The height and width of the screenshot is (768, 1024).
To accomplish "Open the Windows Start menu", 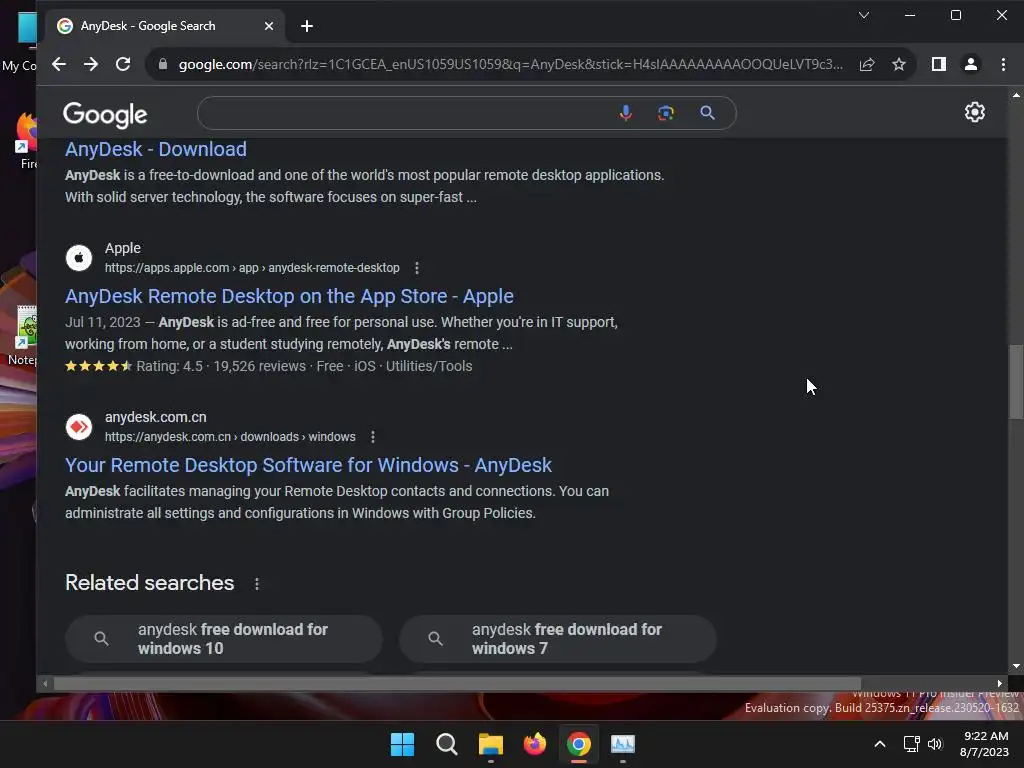I will [x=402, y=744].
